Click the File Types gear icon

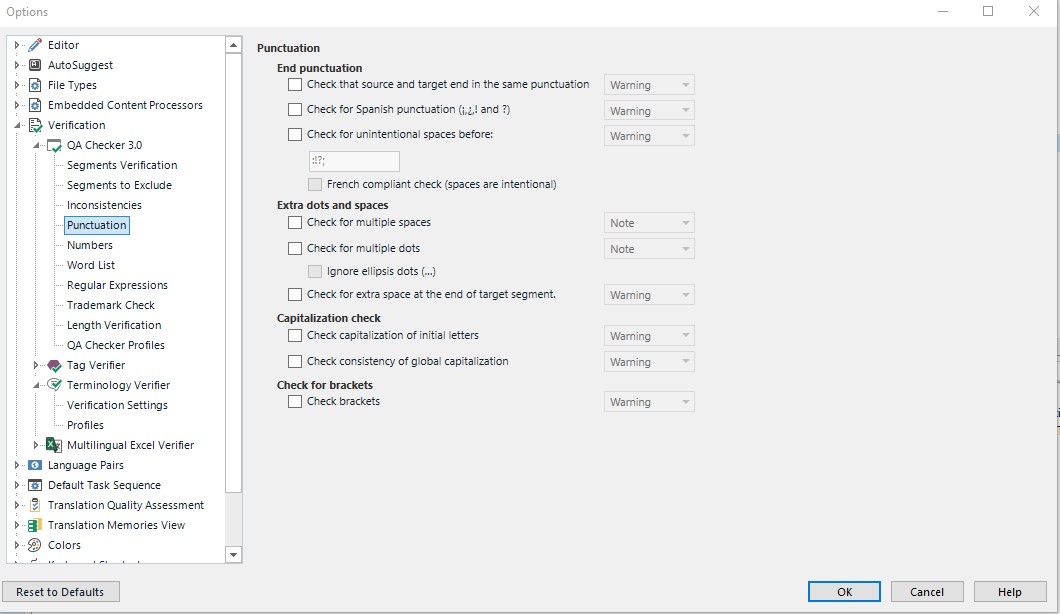point(36,85)
